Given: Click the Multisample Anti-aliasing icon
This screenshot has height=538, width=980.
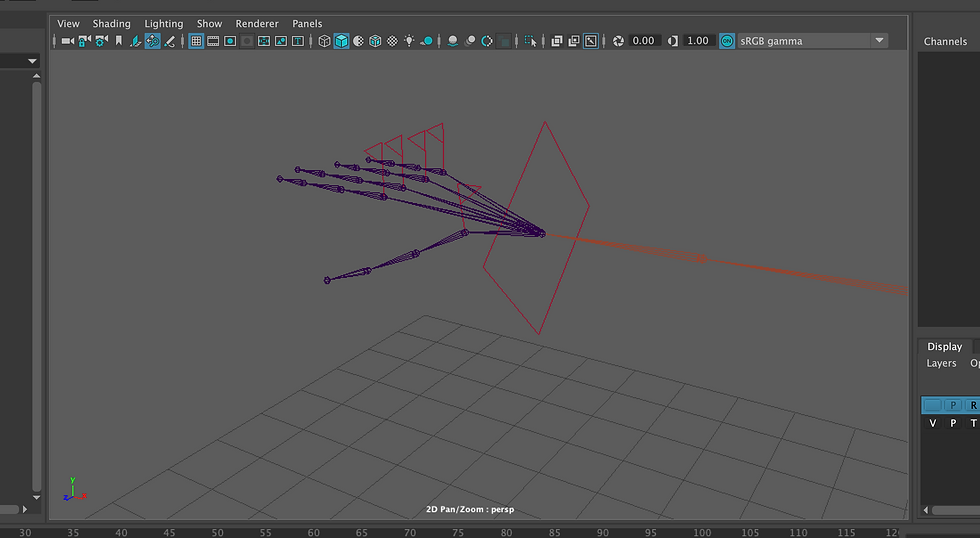Looking at the screenshot, I should 487,41.
